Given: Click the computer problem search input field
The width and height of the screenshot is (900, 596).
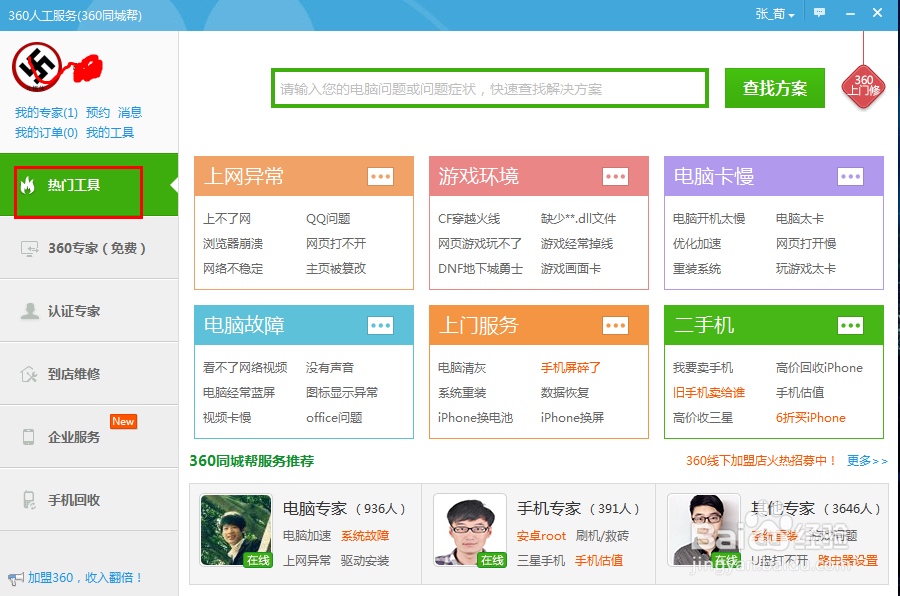Looking at the screenshot, I should [490, 87].
